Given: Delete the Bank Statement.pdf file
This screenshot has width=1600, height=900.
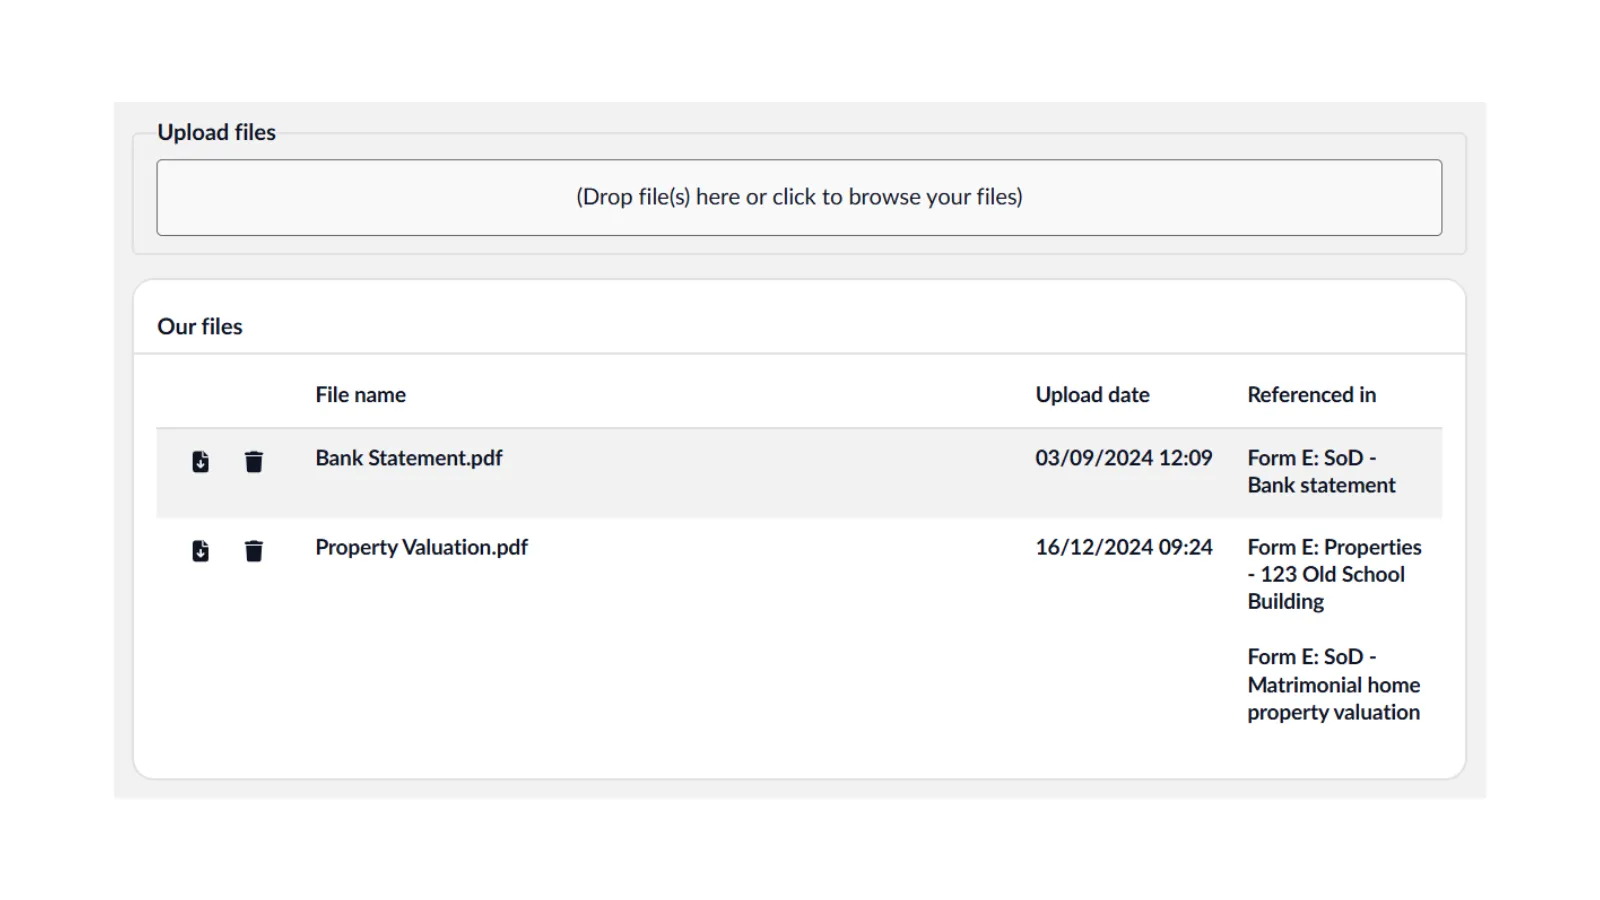Looking at the screenshot, I should point(254,461).
